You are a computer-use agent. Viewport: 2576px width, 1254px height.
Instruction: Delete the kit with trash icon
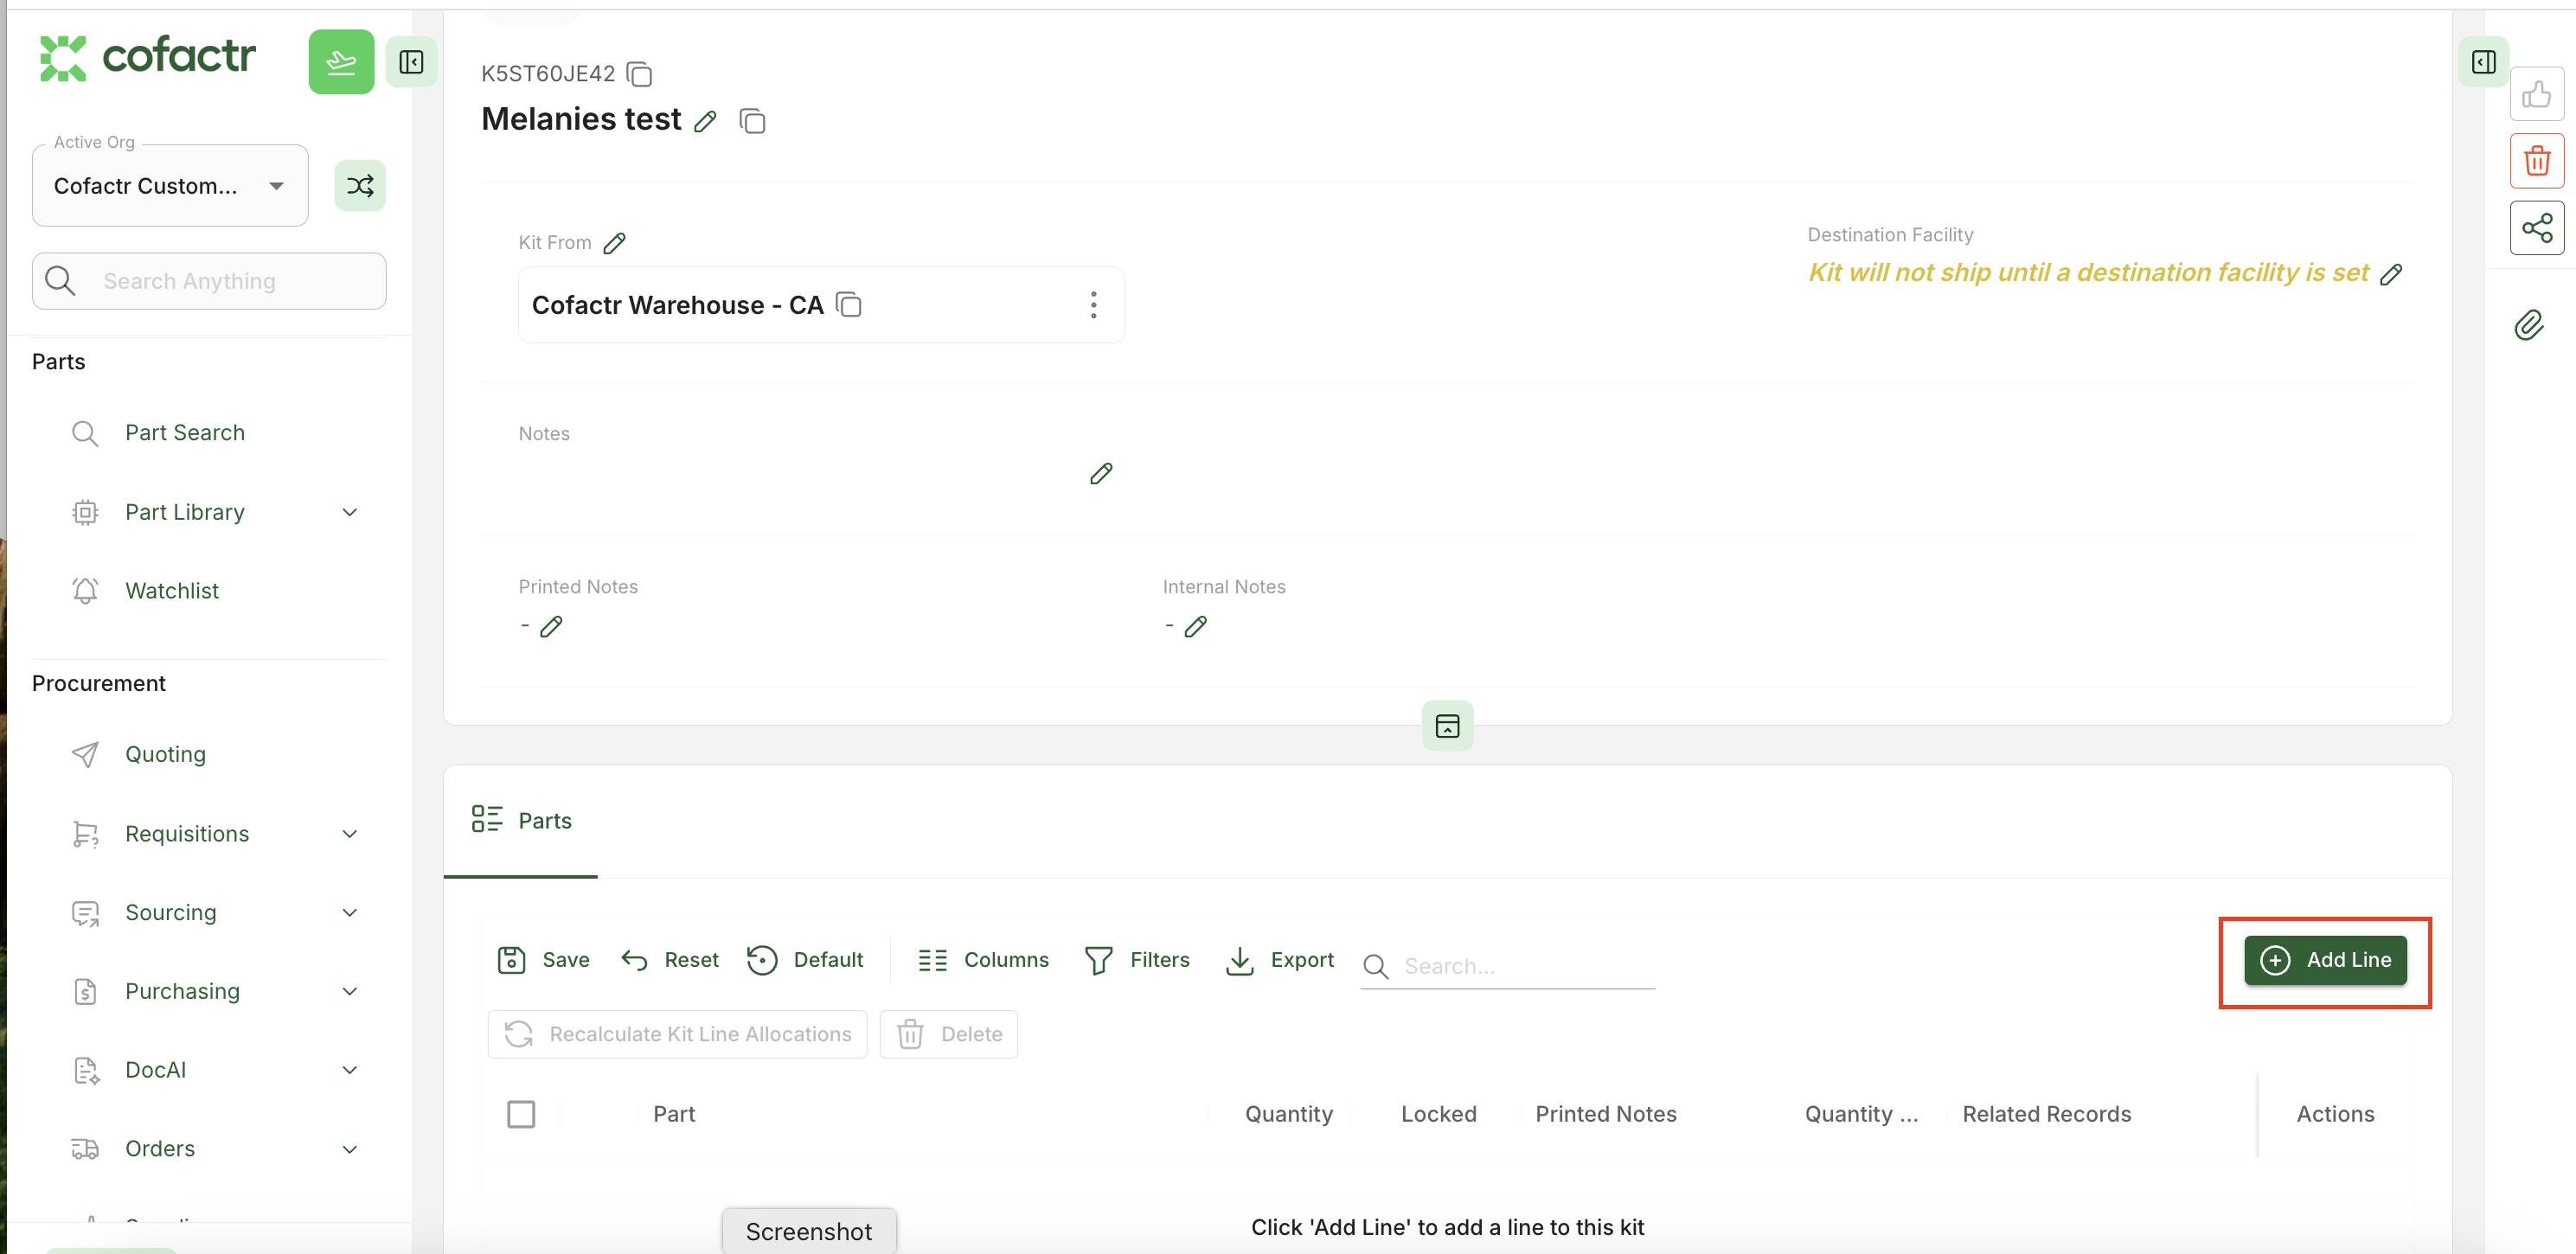pos(2536,161)
